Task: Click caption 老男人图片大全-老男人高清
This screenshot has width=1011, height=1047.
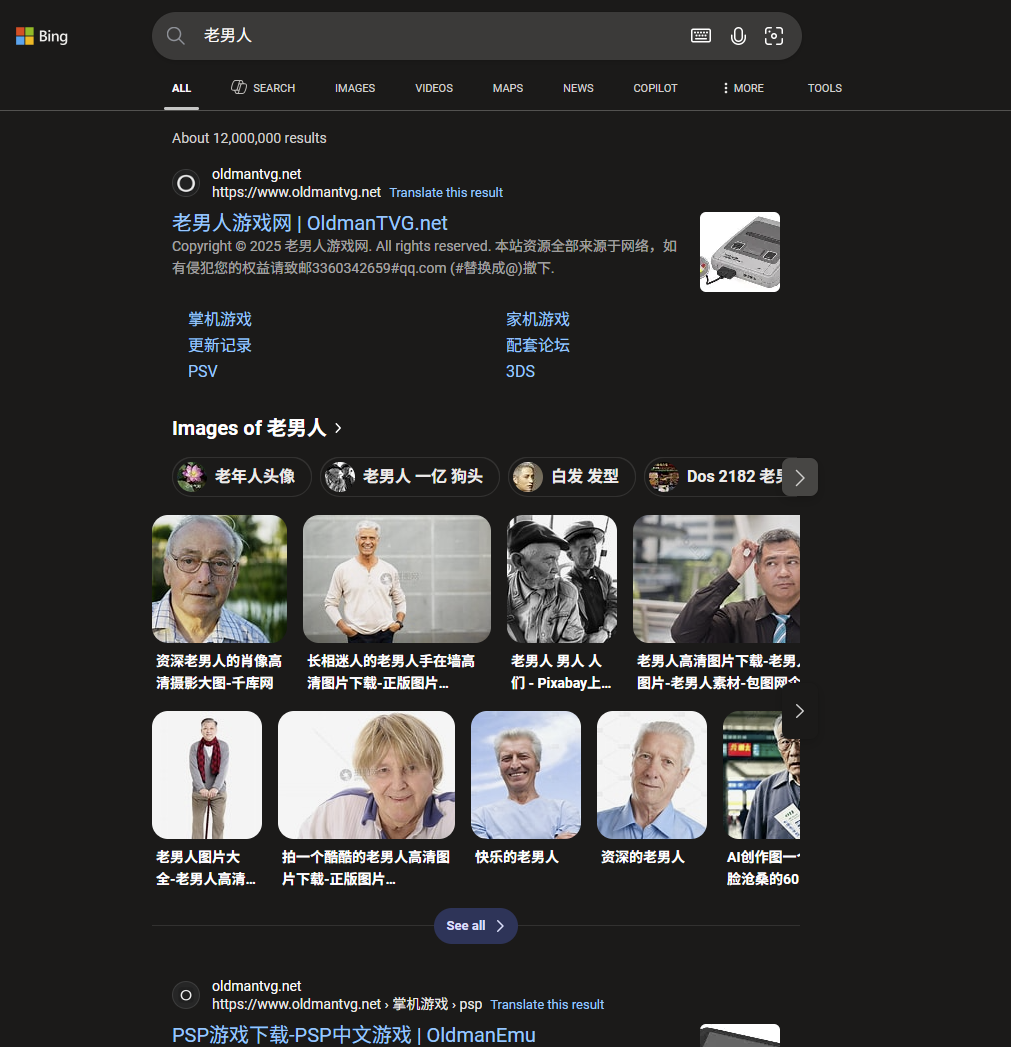Action: [206, 867]
